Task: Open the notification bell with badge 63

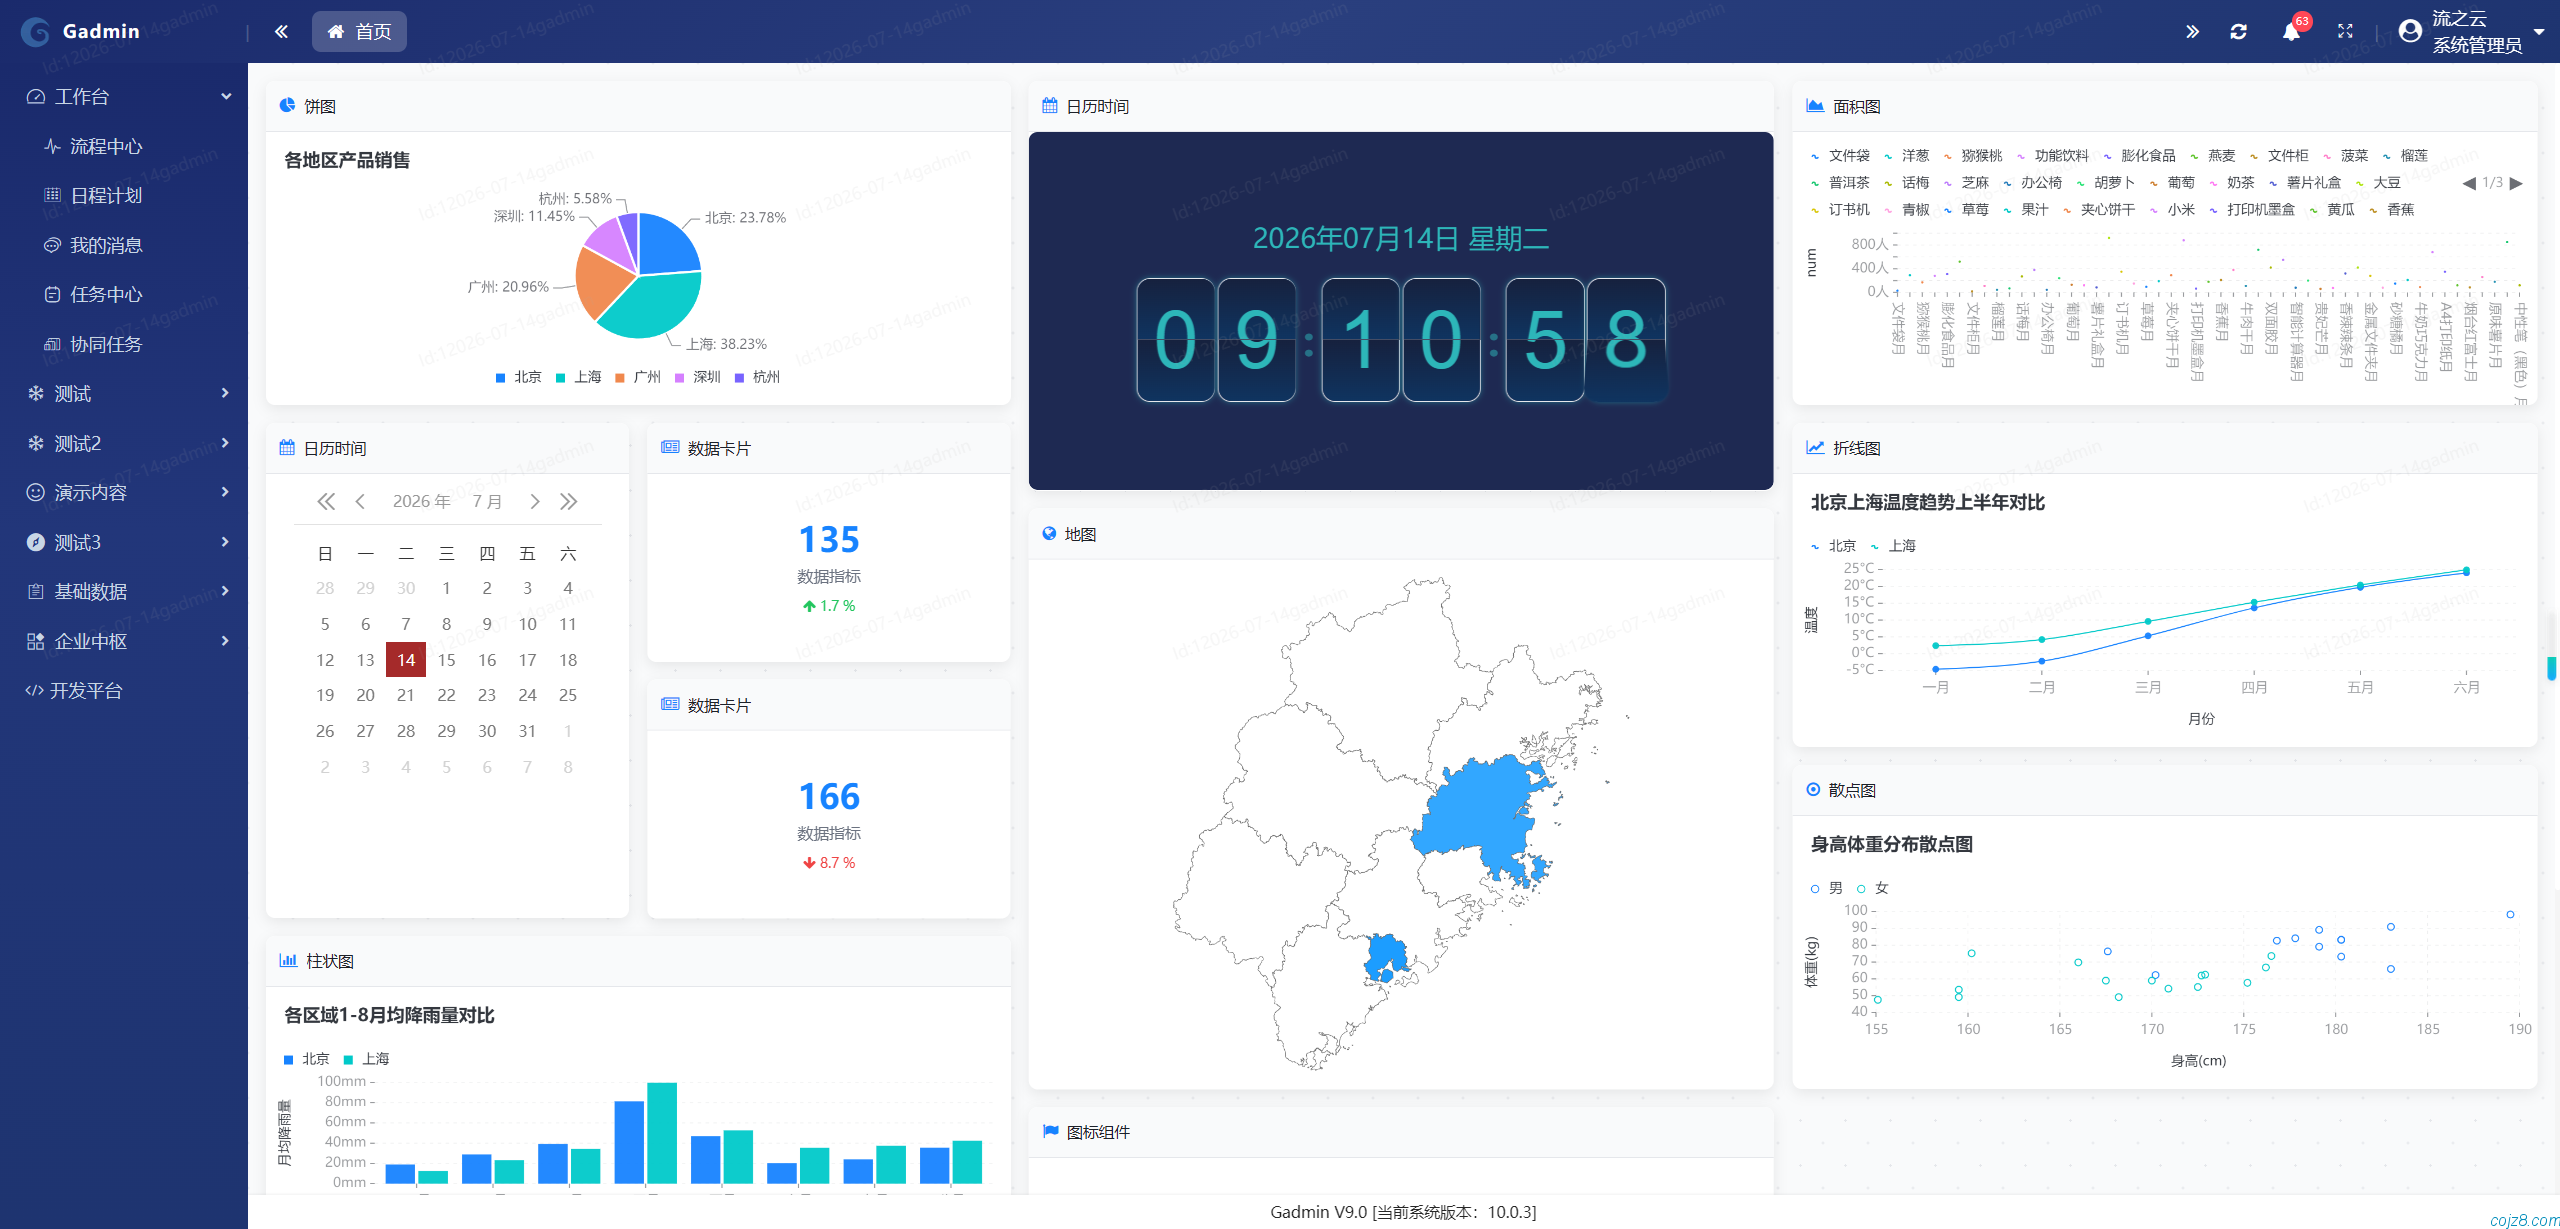Action: pyautogui.click(x=2291, y=32)
